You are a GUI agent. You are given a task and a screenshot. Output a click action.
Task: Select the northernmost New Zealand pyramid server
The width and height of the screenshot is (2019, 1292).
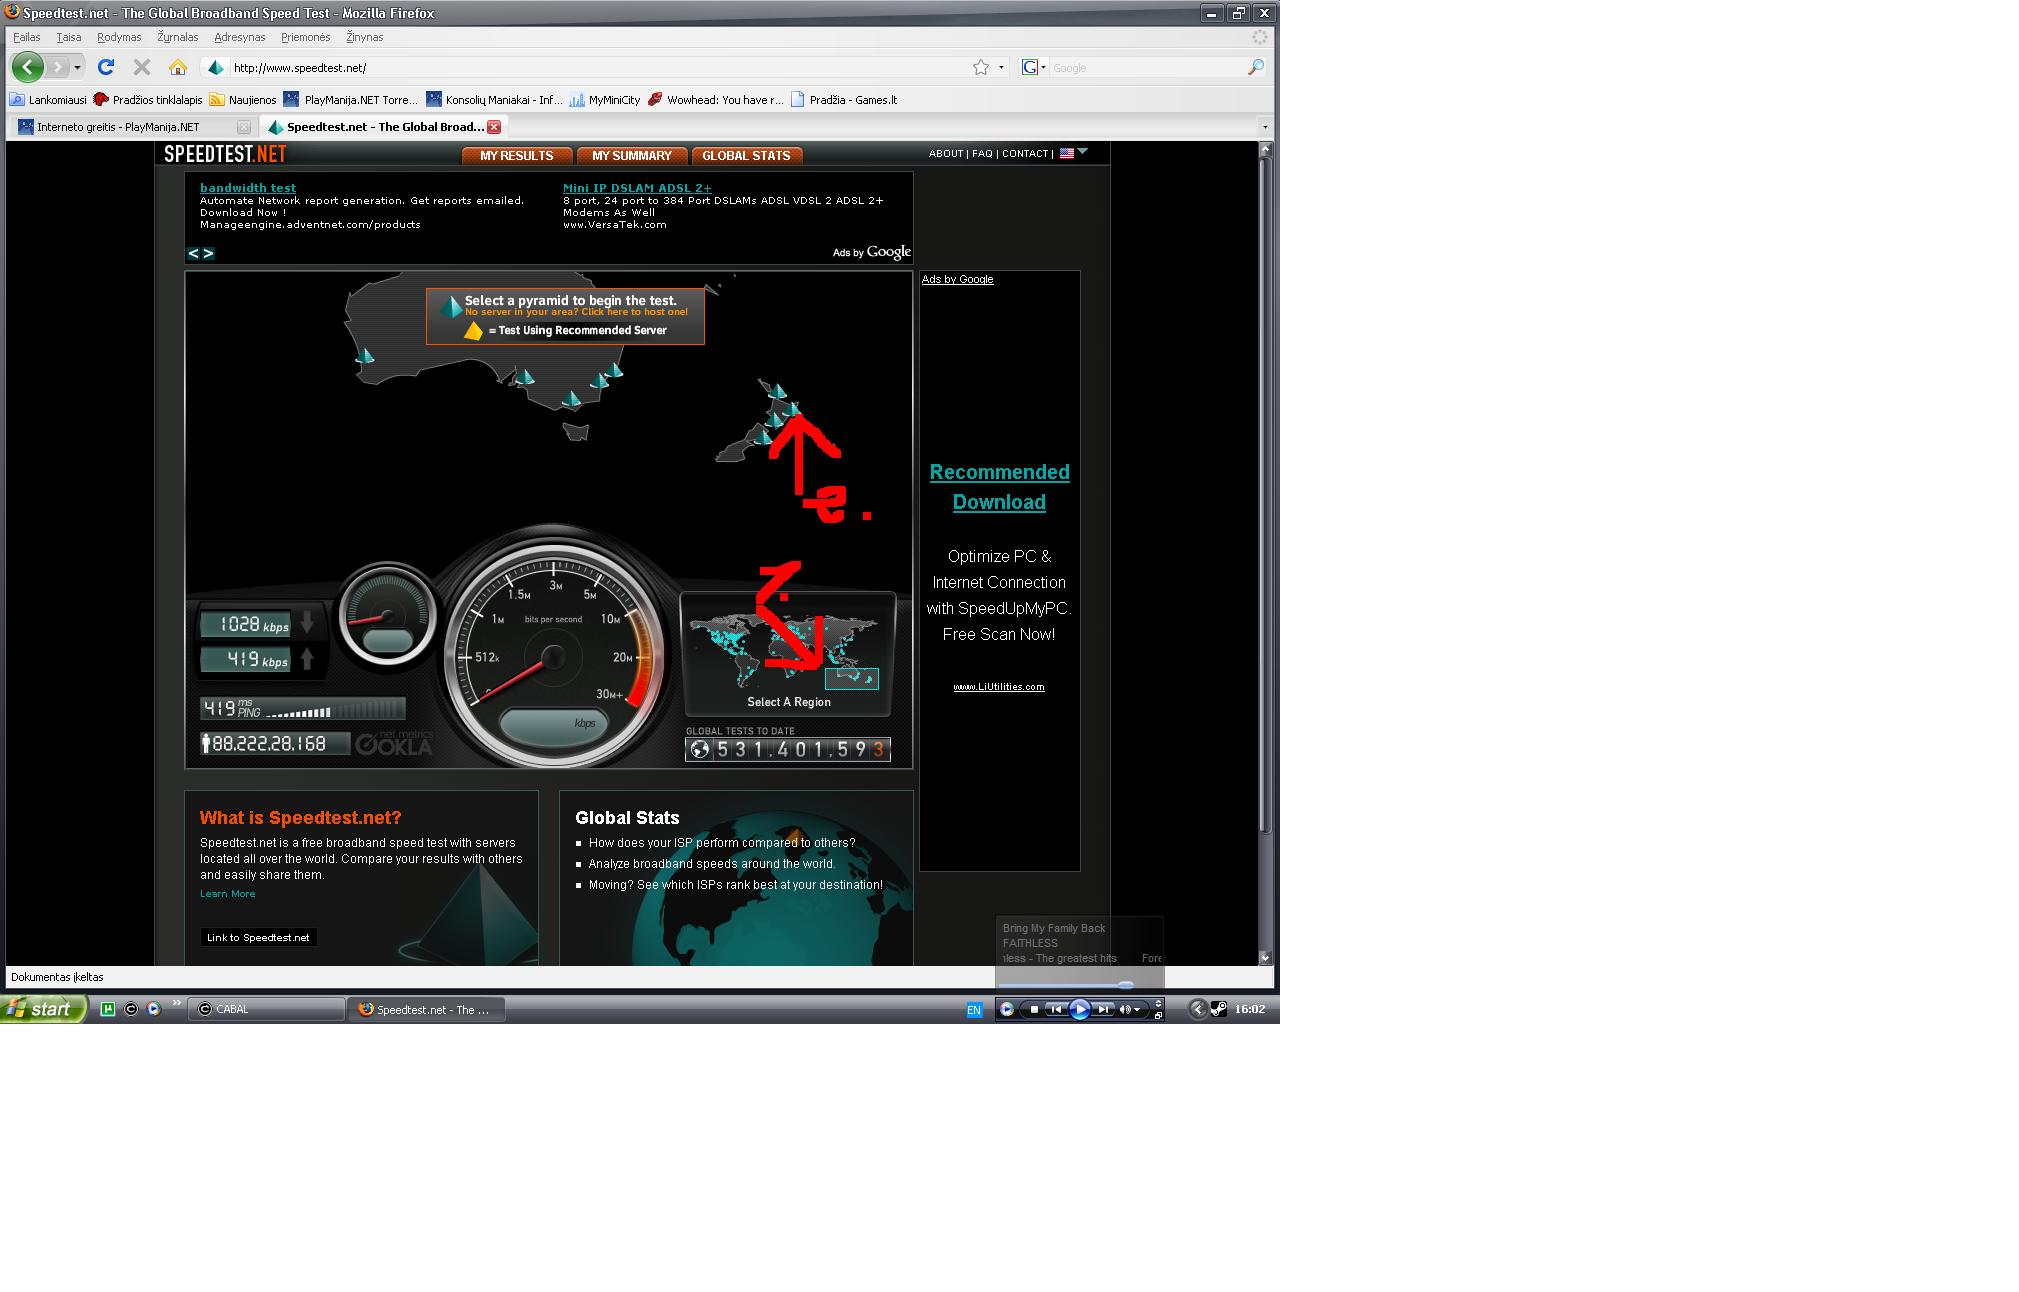777,390
